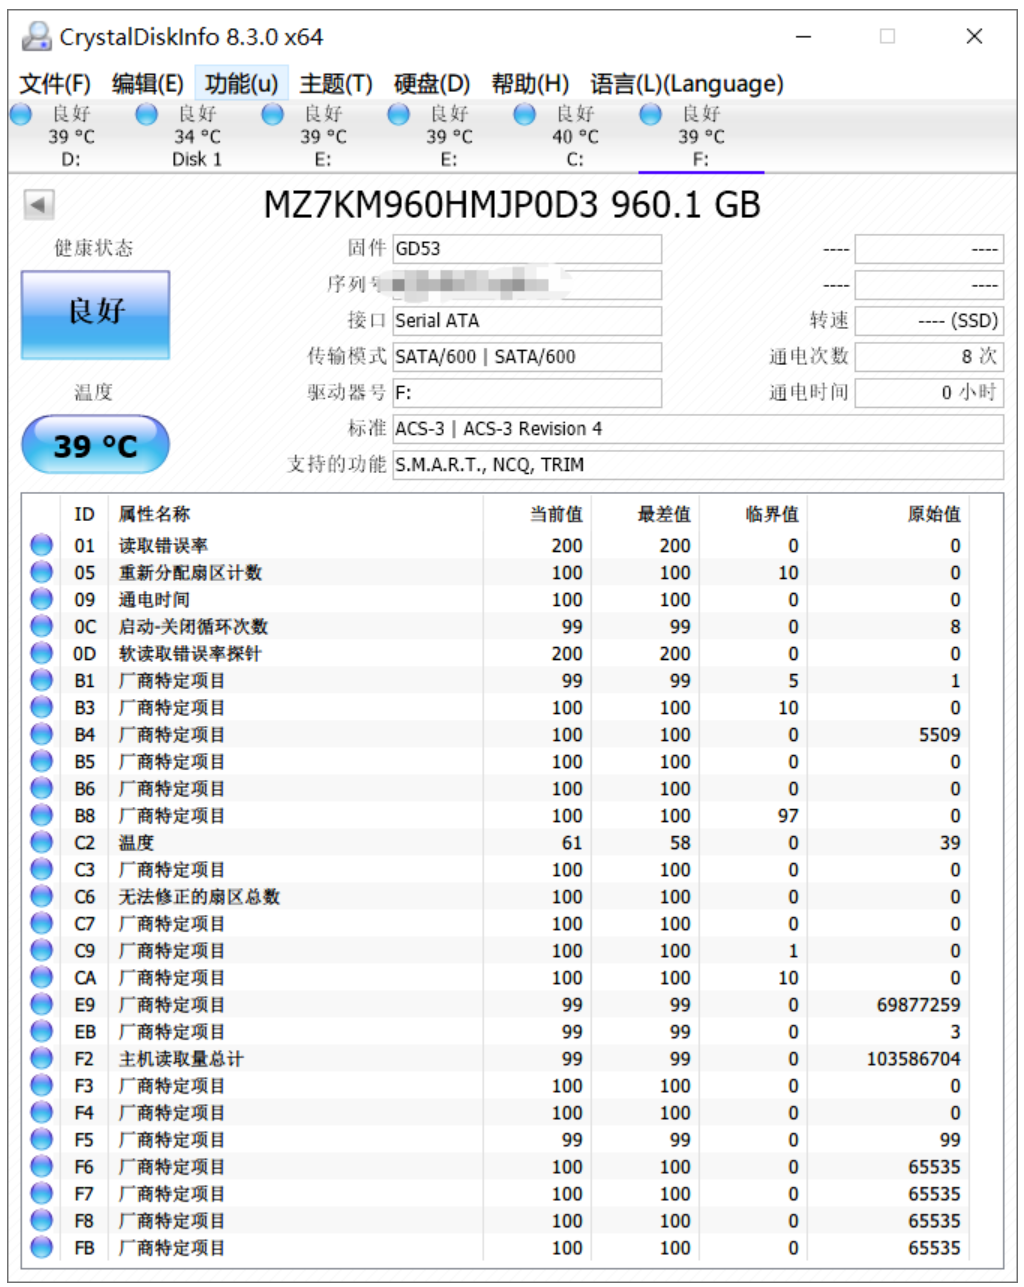Click the 最差值 column header
The width and height of the screenshot is (1024, 1287).
click(664, 514)
